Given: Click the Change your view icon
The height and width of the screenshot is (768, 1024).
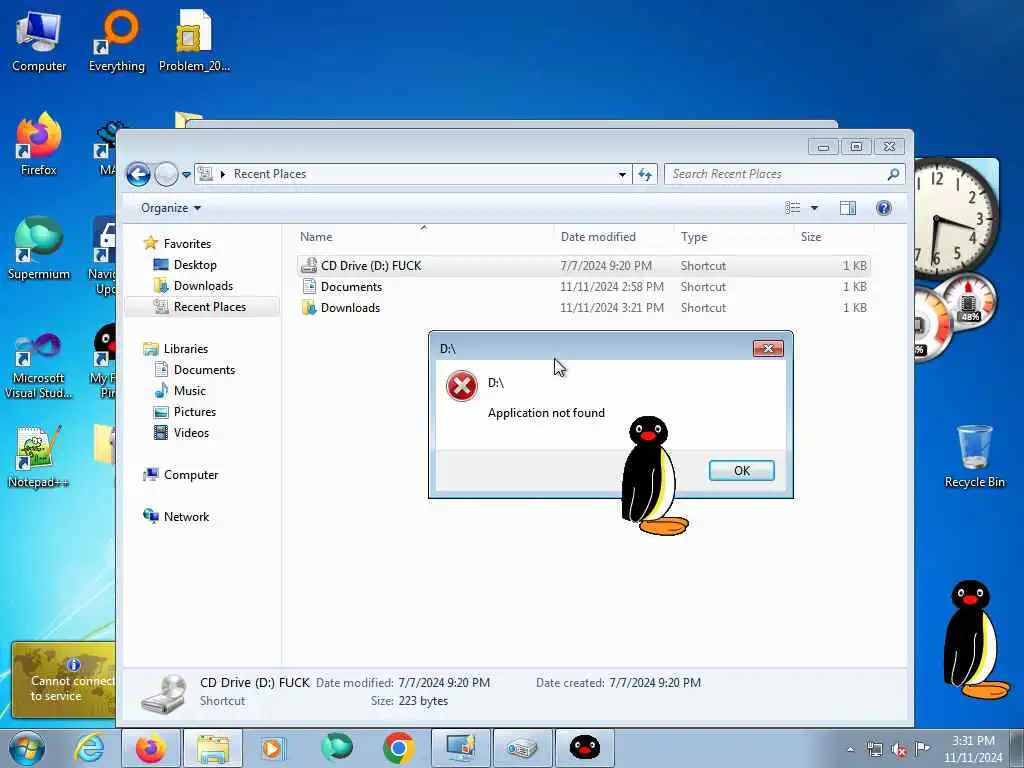Looking at the screenshot, I should click(x=792, y=208).
